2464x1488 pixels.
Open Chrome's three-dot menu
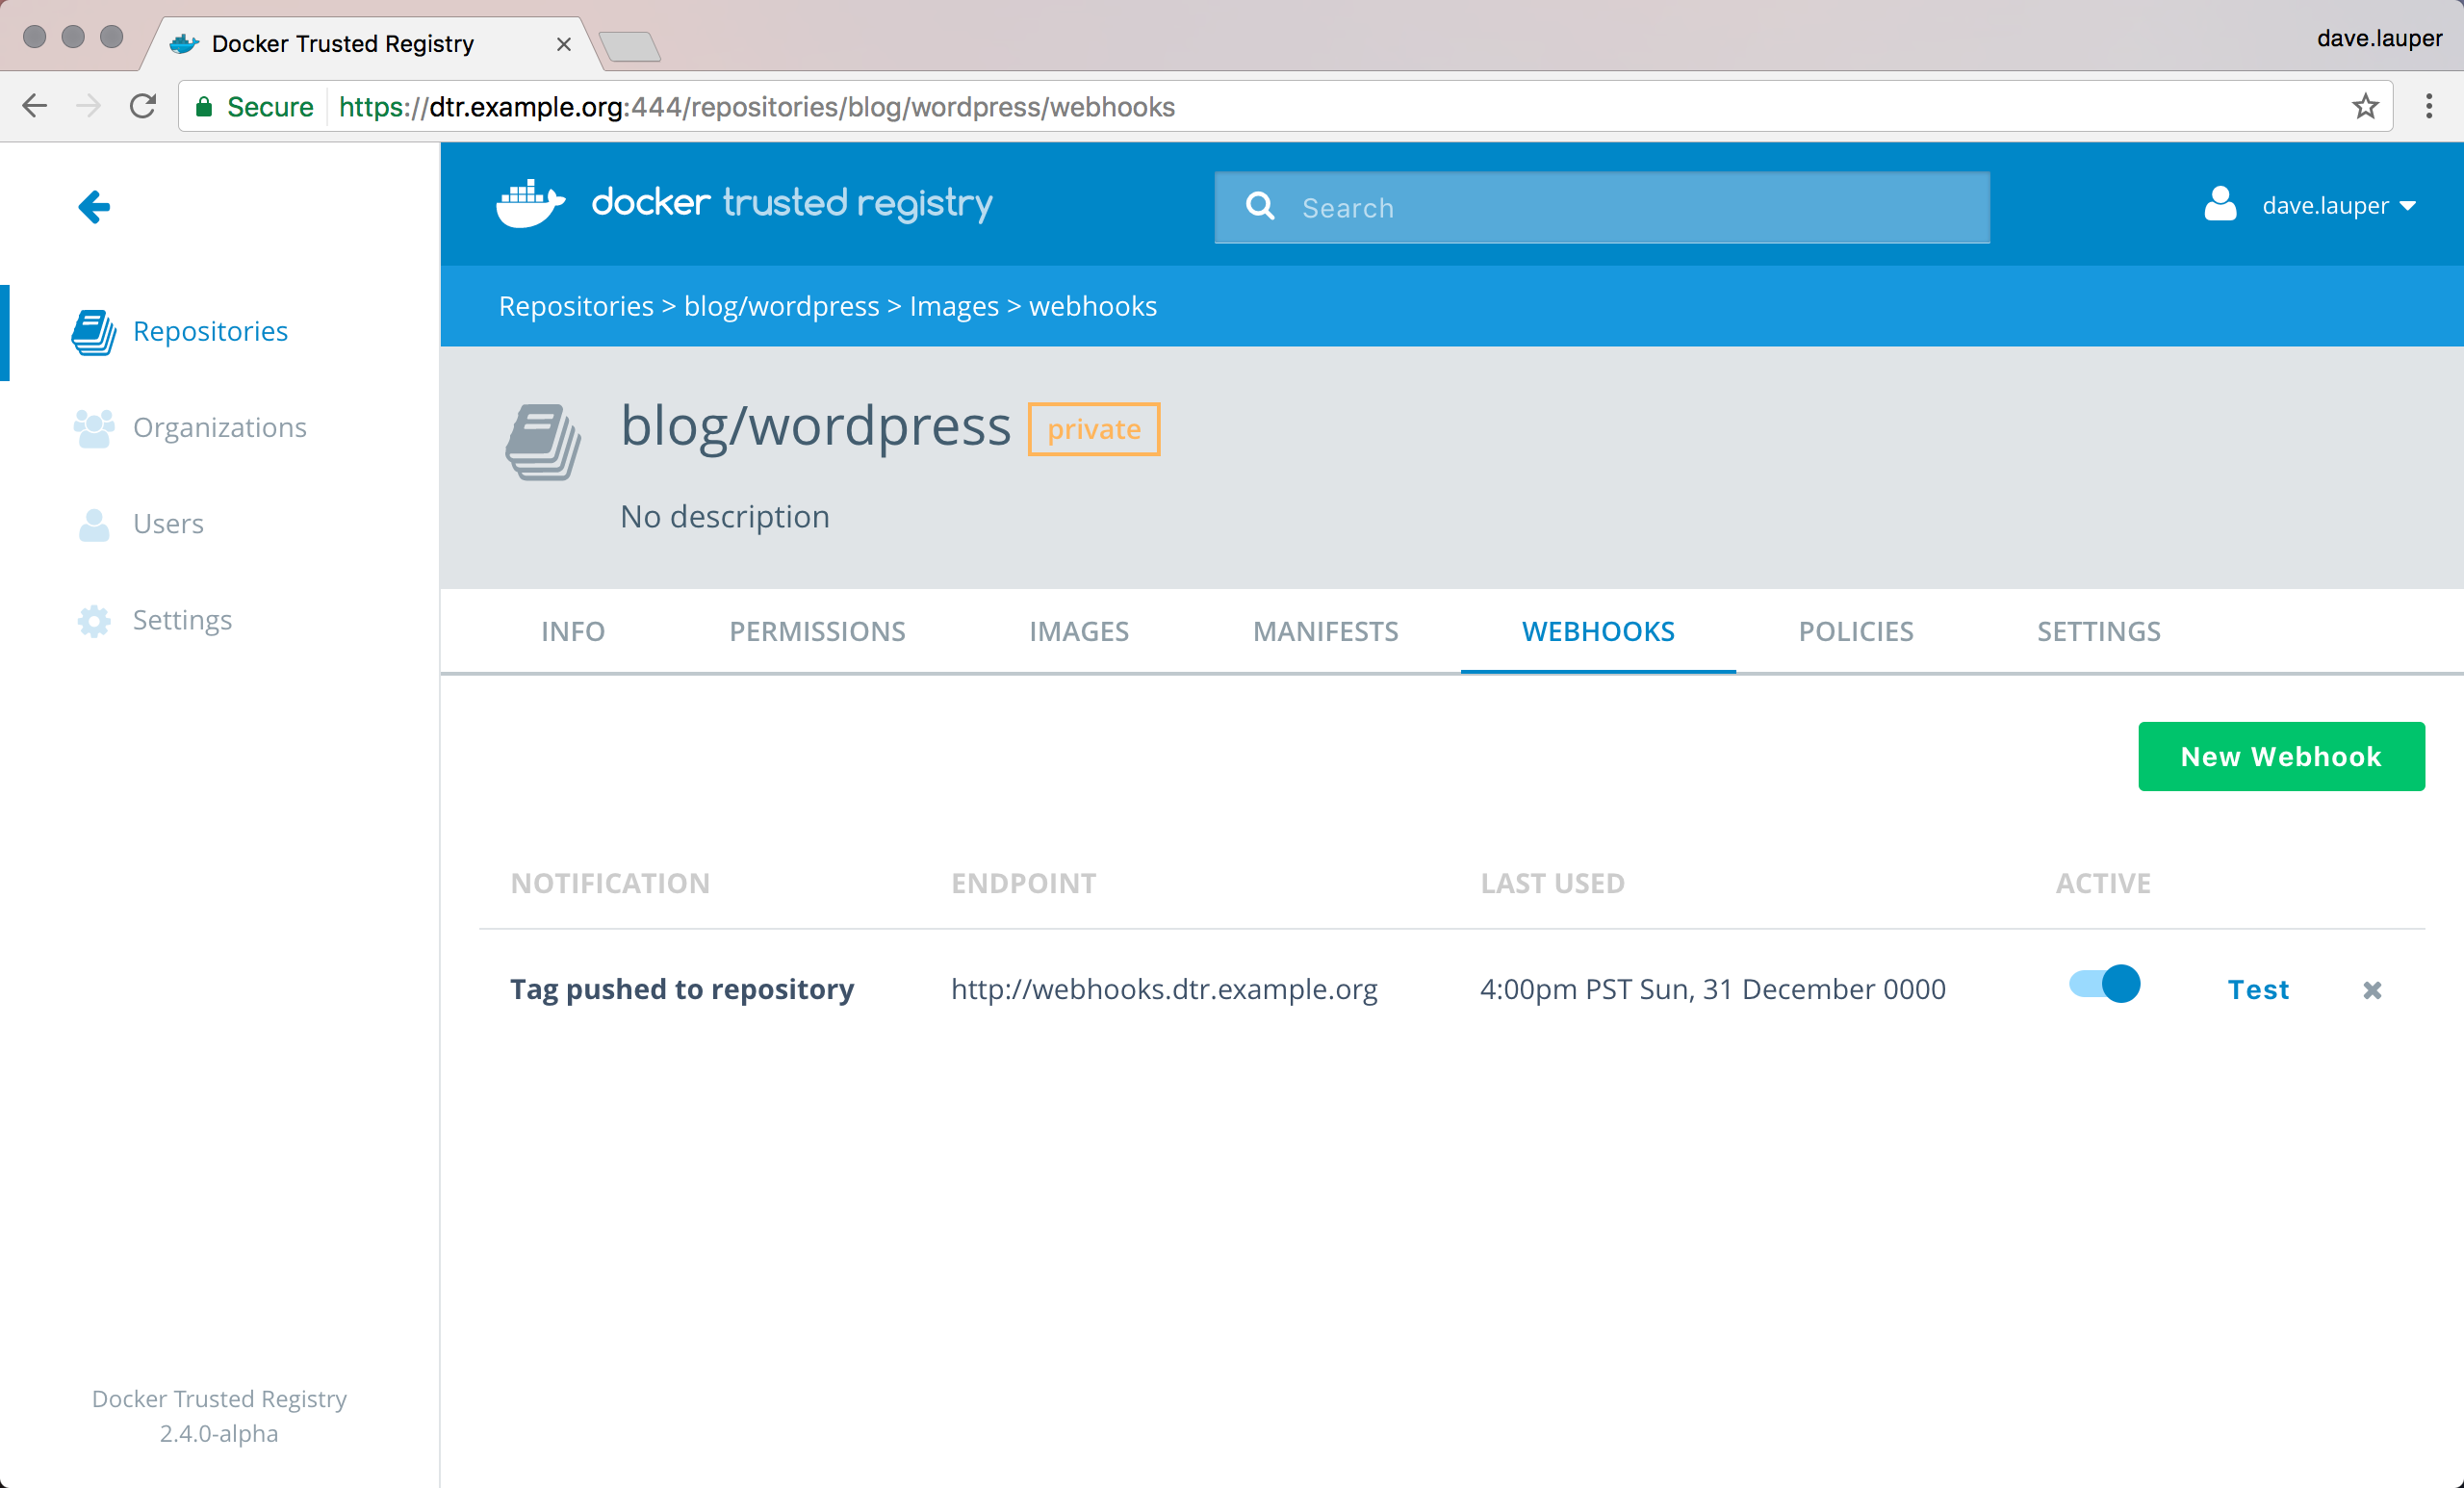[2428, 106]
